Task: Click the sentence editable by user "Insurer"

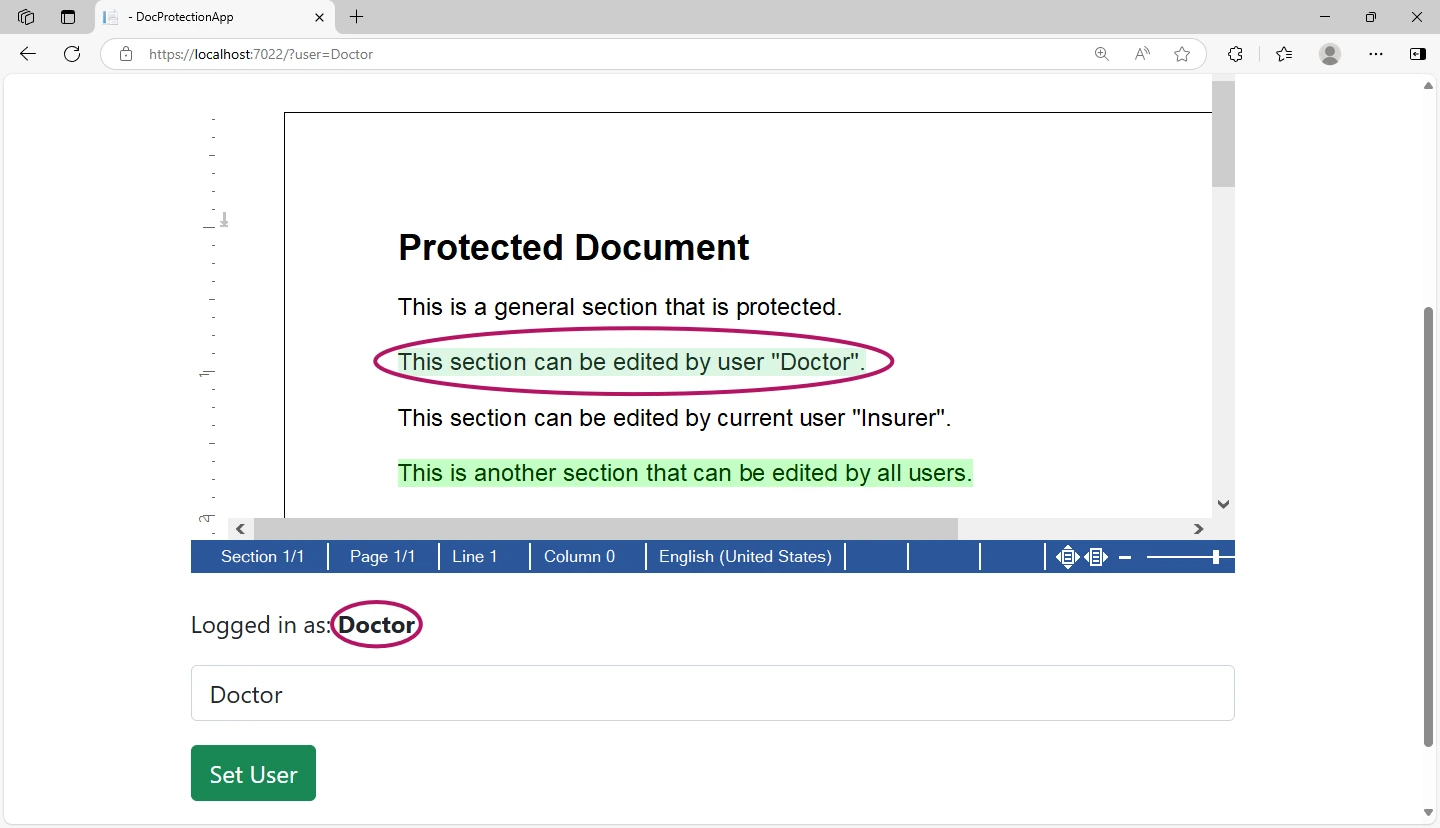Action: click(x=675, y=418)
